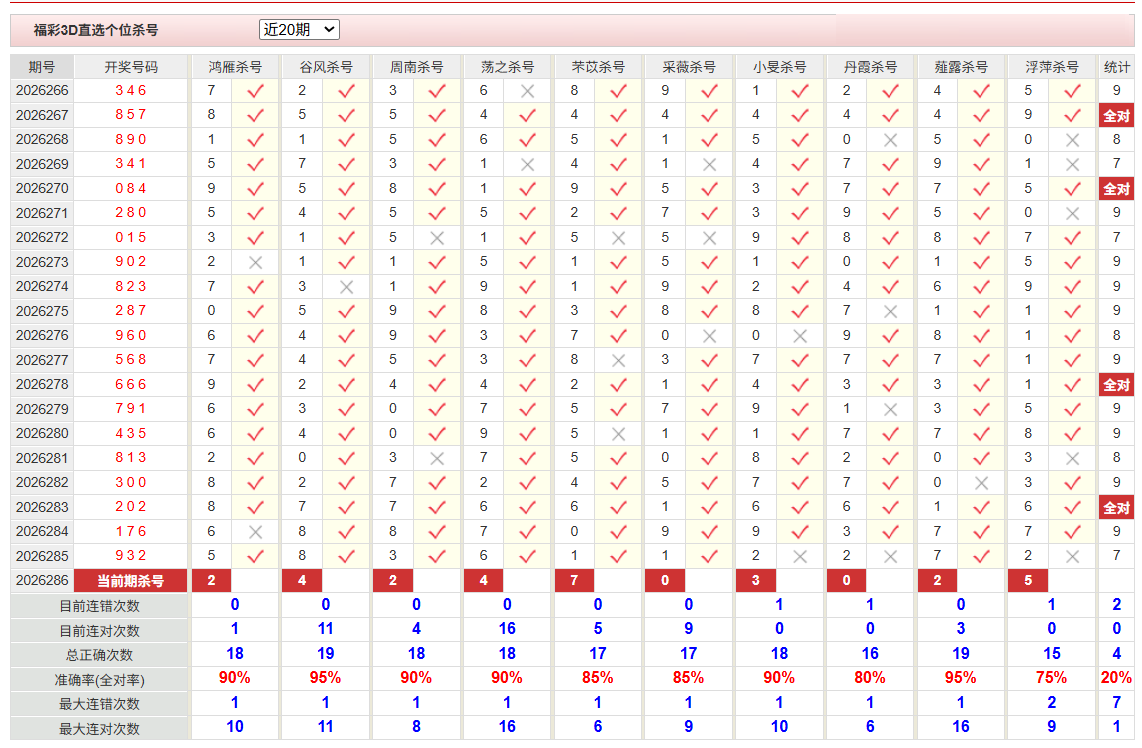Click the gray X under 周南杀号 for 2026281

click(x=437, y=458)
